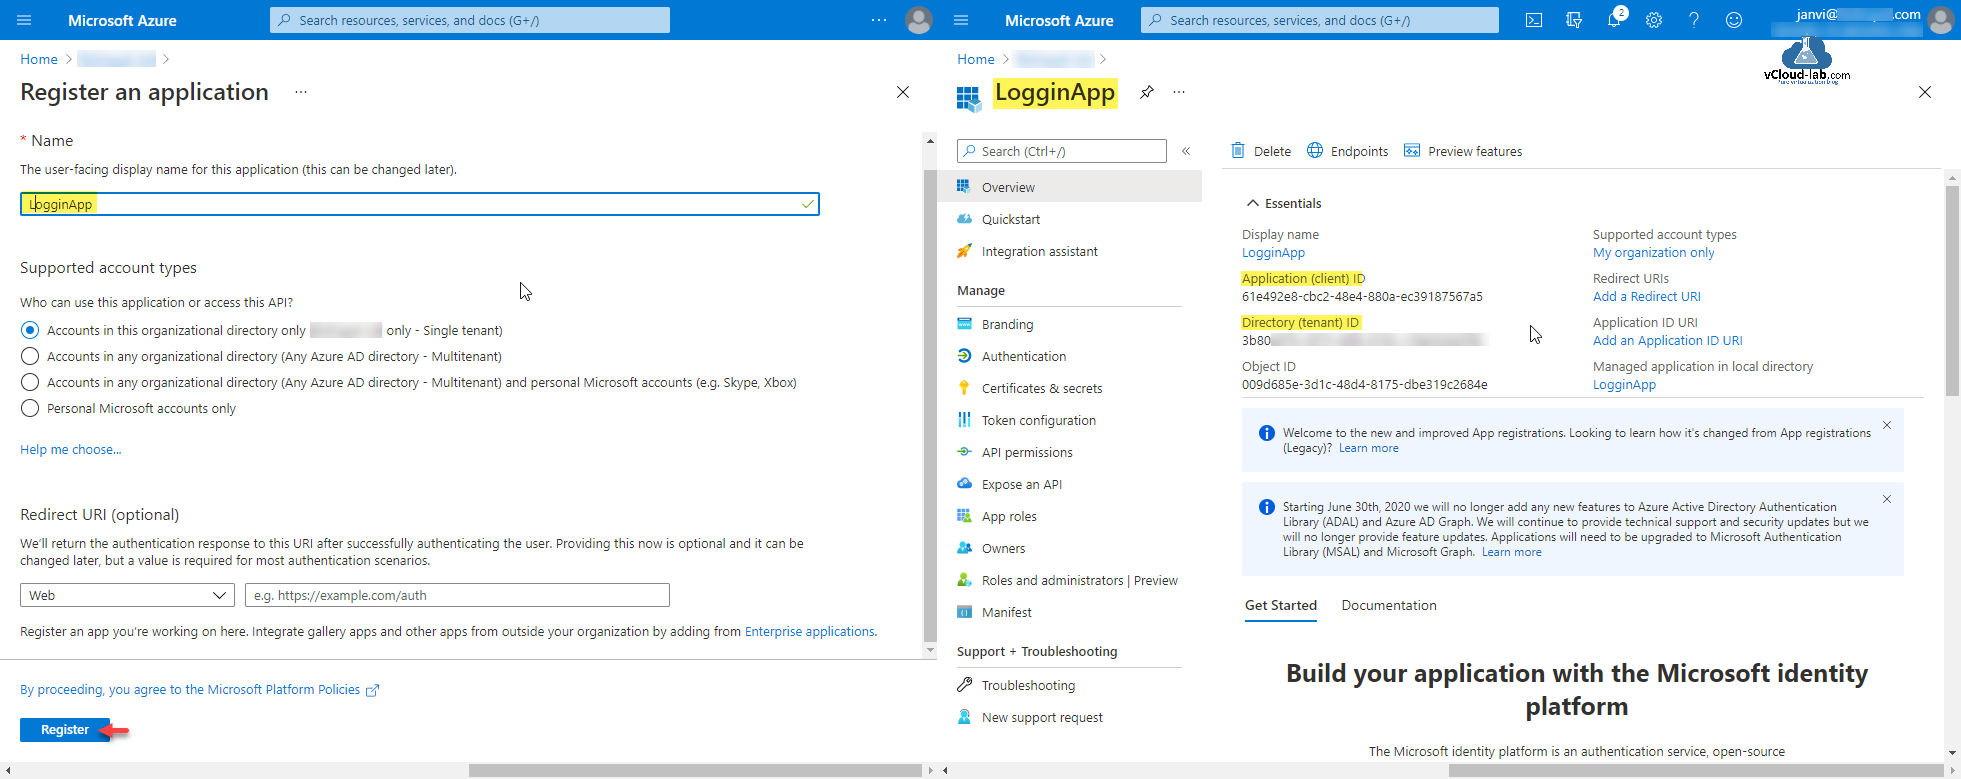The width and height of the screenshot is (1961, 779).
Task: Go to Home breadcrumb in left portal
Action: click(39, 60)
